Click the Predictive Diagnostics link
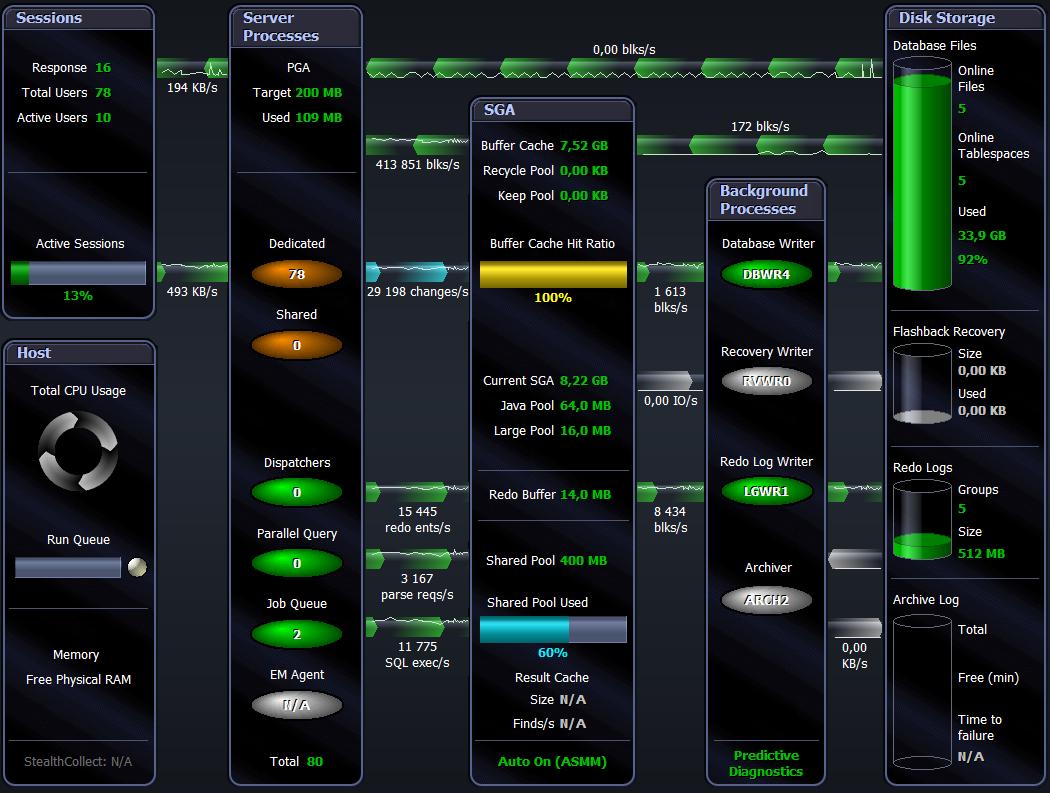This screenshot has width=1050, height=793. [766, 763]
